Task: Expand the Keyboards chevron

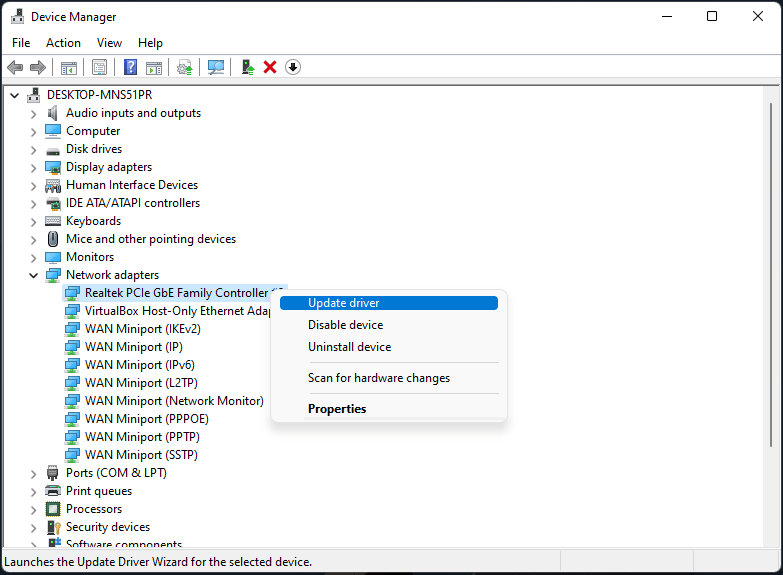Action: (x=33, y=222)
